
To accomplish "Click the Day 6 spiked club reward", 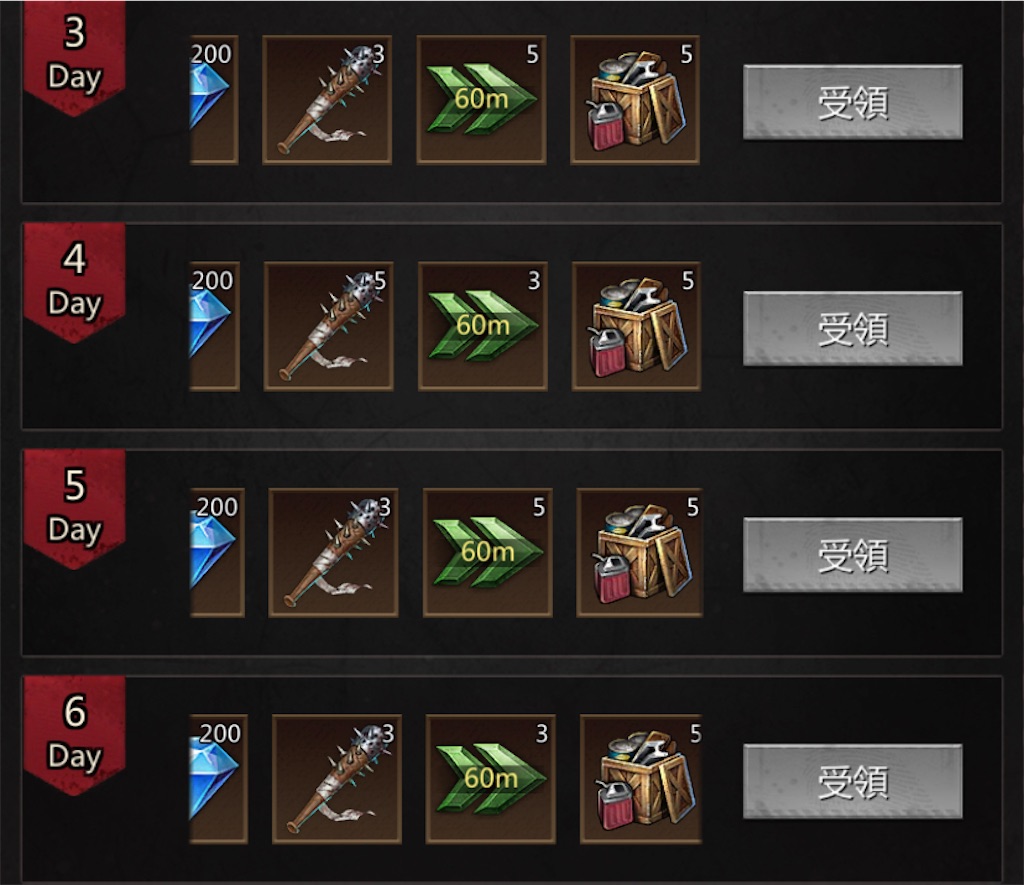I will 337,779.
